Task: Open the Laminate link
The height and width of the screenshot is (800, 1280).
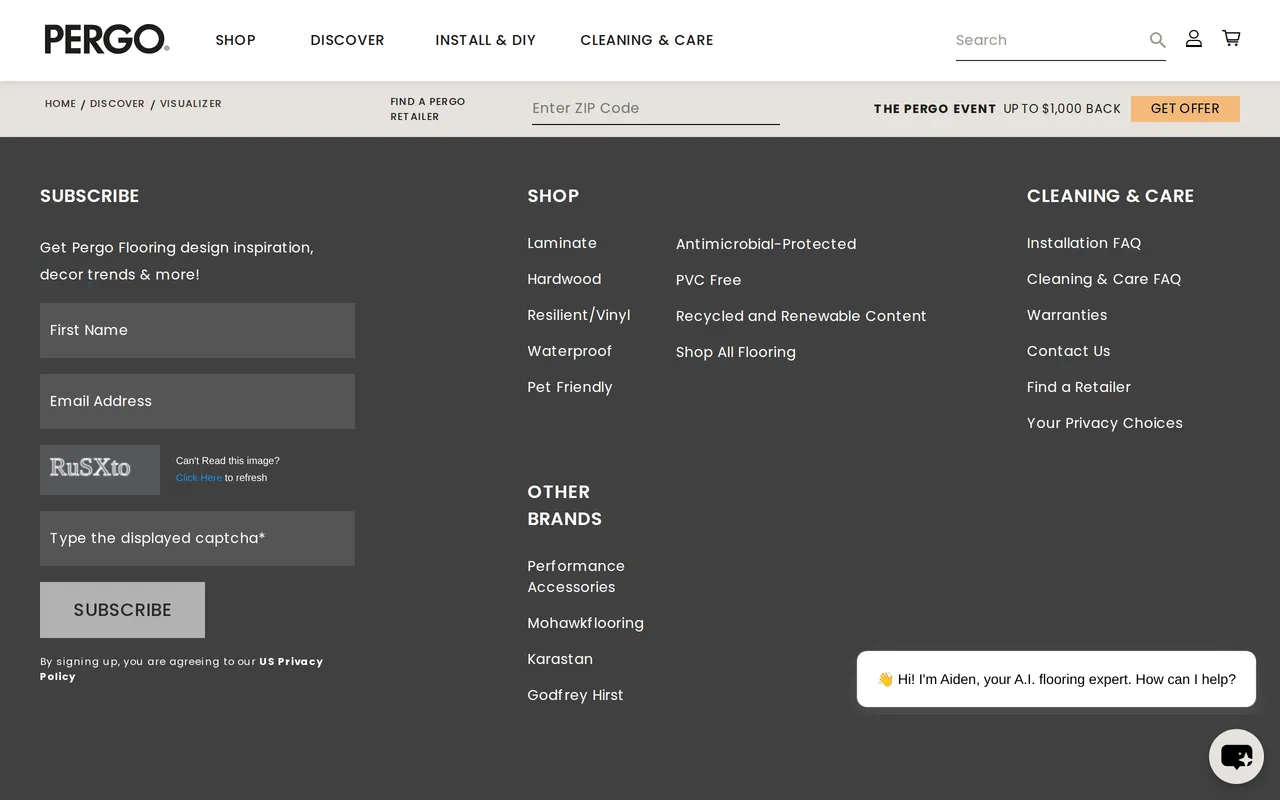Action: click(562, 243)
